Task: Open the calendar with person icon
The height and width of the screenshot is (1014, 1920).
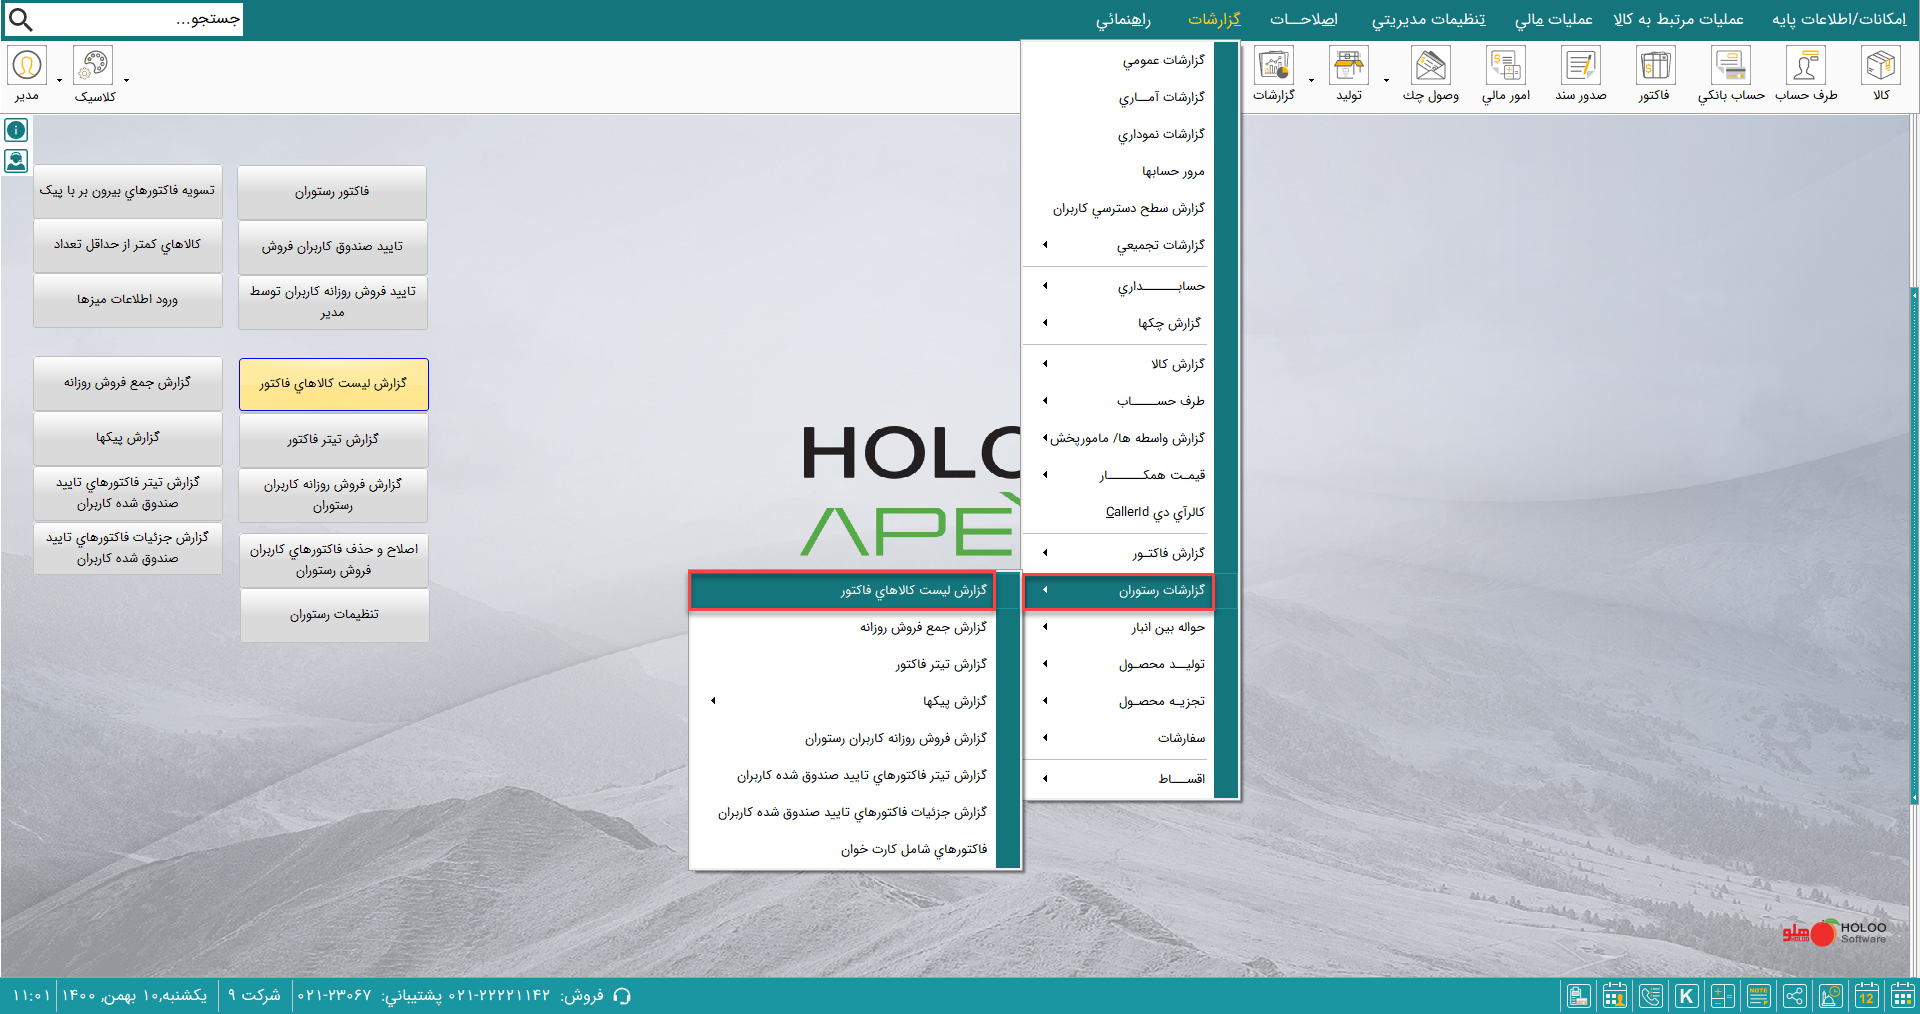Action: click(x=1614, y=996)
